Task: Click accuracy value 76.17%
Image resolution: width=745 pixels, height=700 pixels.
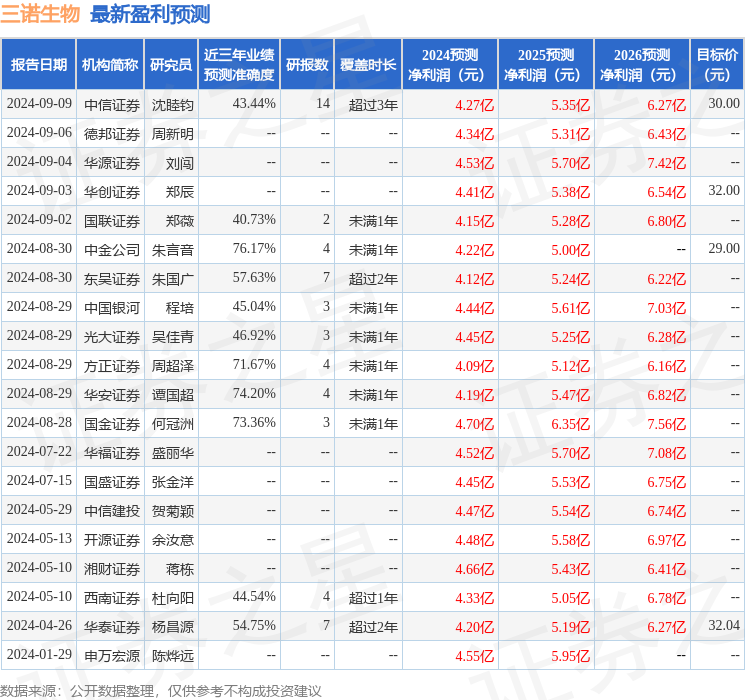Action: click(x=254, y=248)
